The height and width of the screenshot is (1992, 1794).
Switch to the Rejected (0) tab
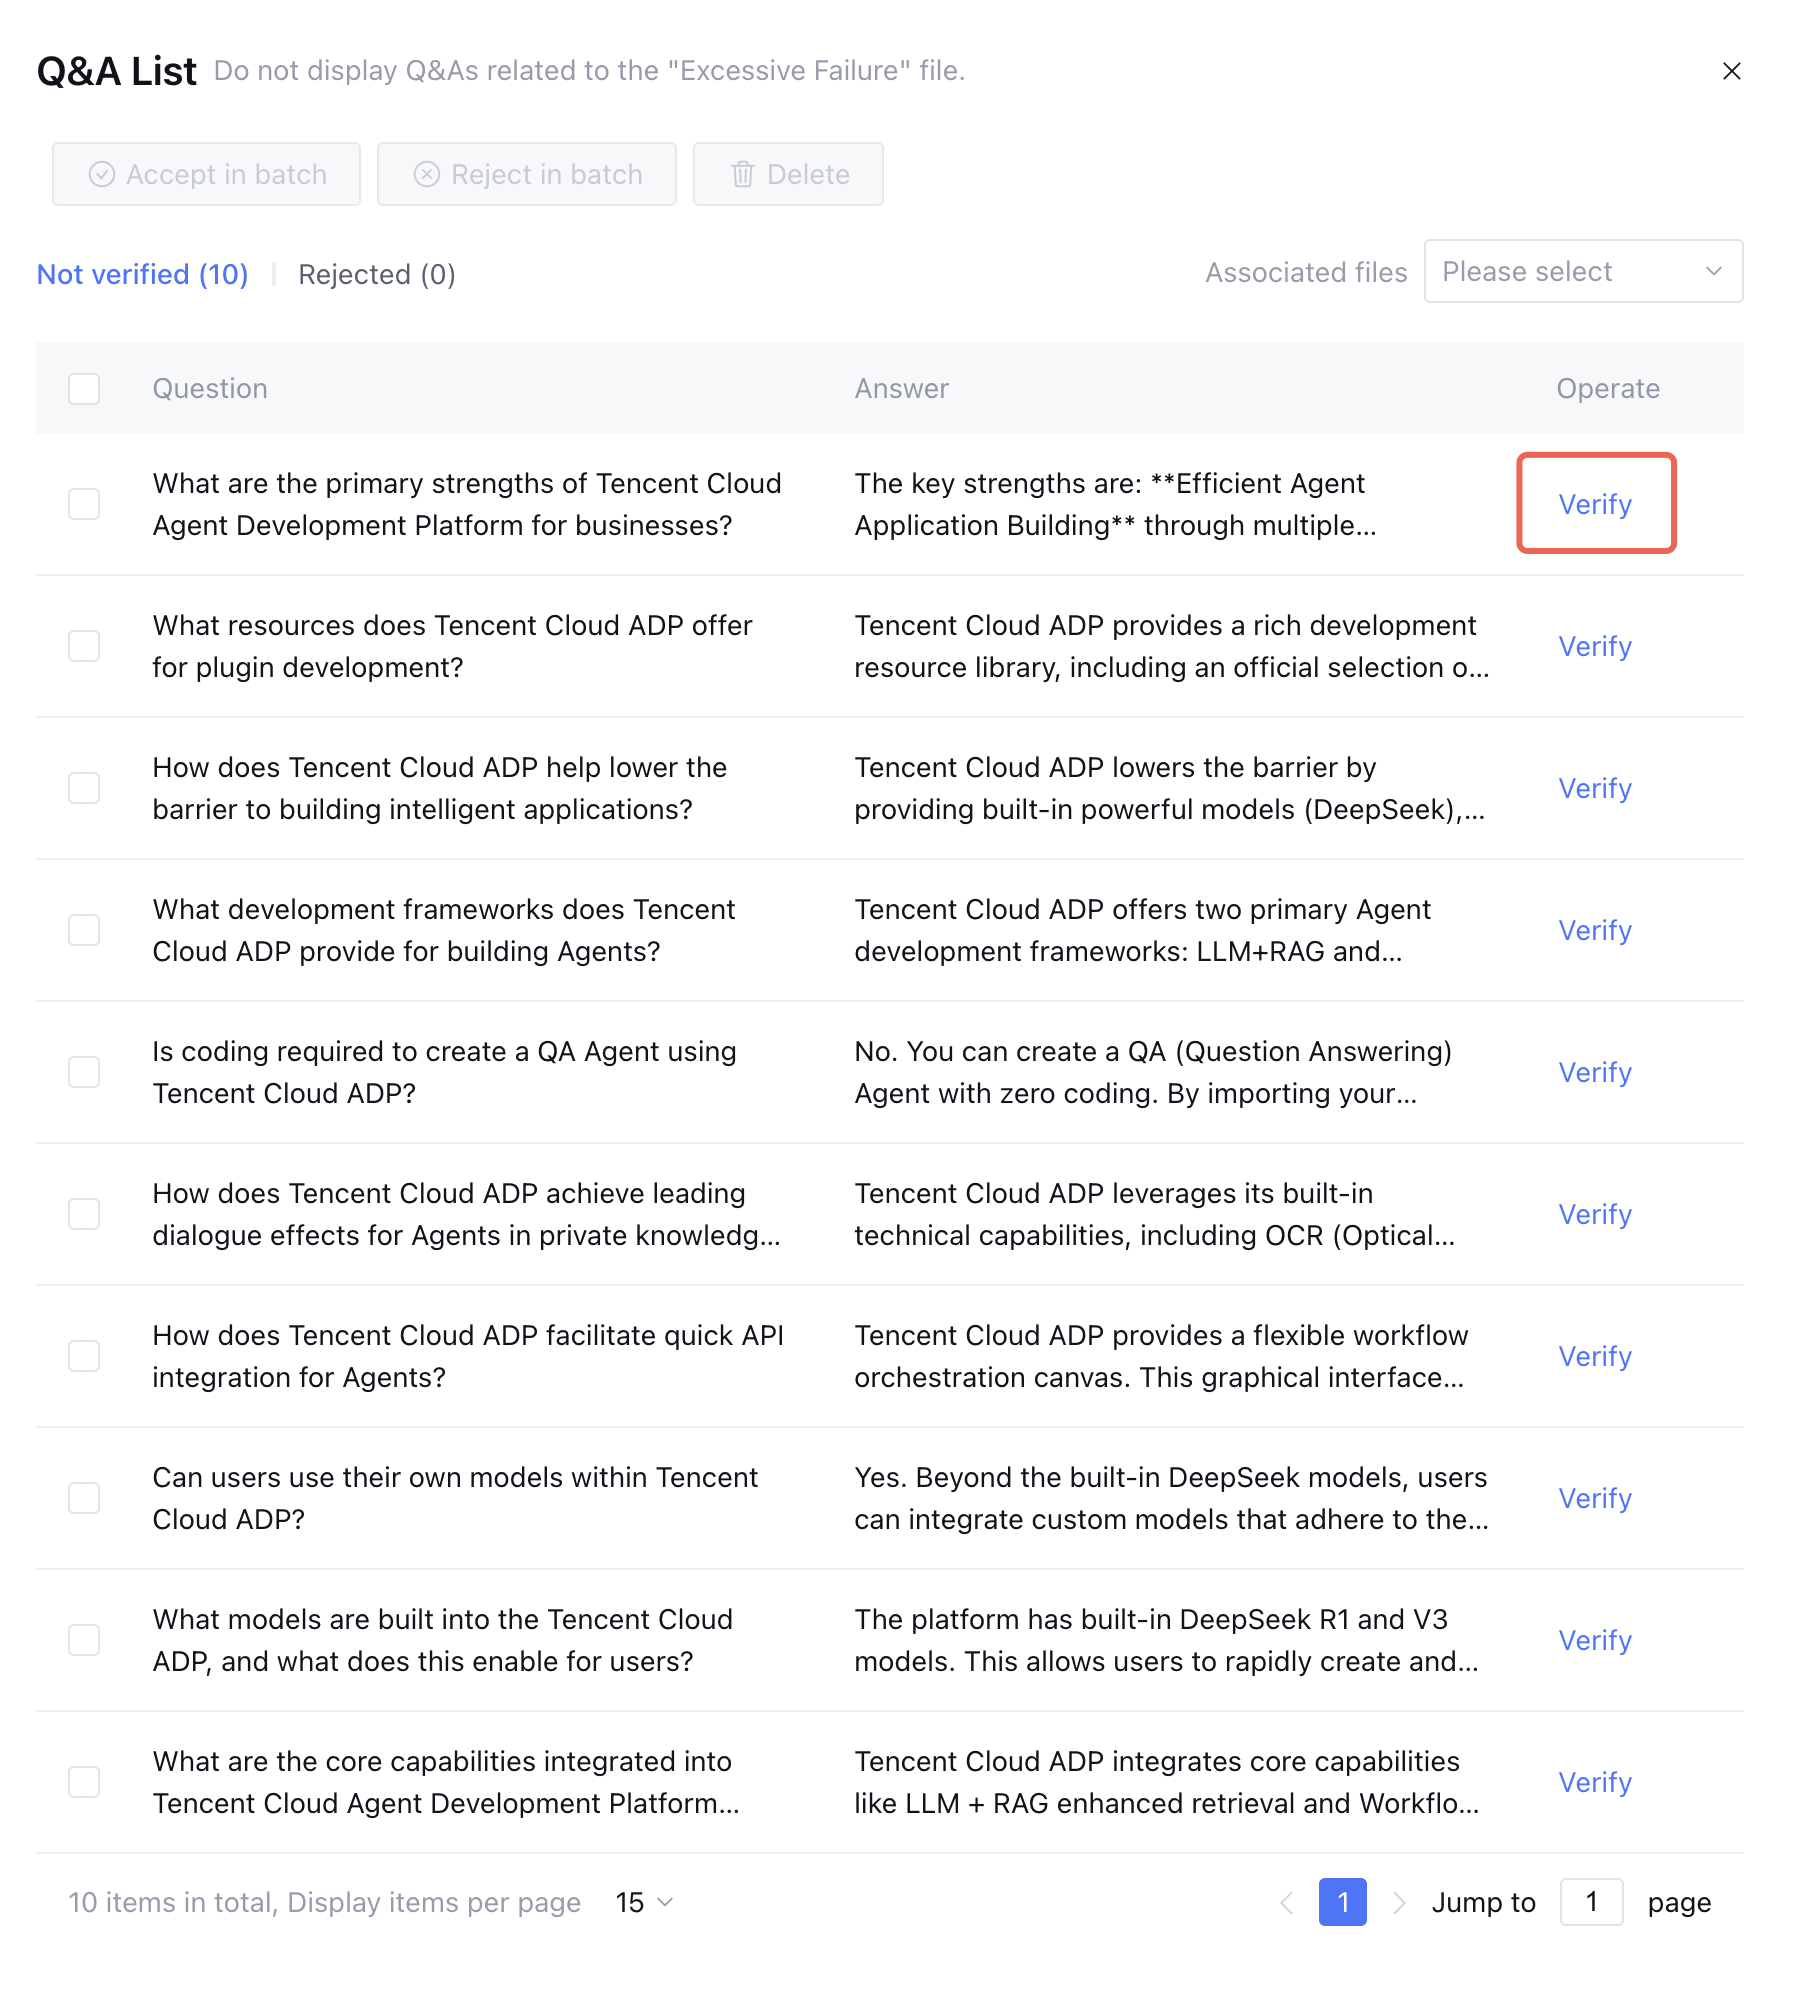click(x=376, y=274)
